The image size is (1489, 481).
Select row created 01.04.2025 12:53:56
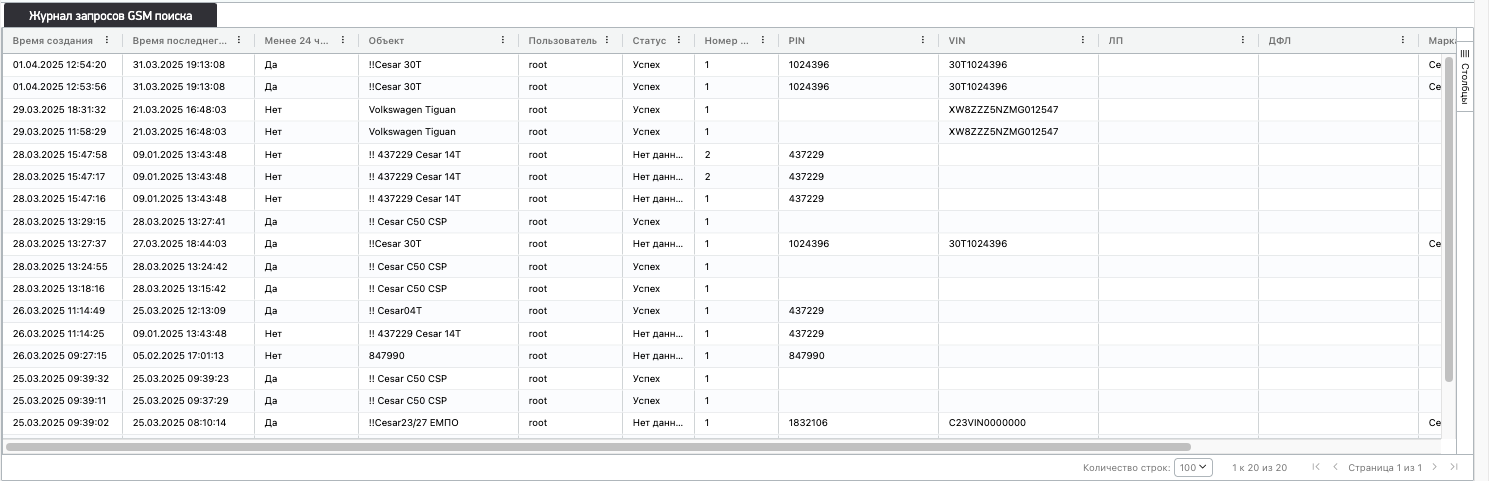pyautogui.click(x=722, y=86)
